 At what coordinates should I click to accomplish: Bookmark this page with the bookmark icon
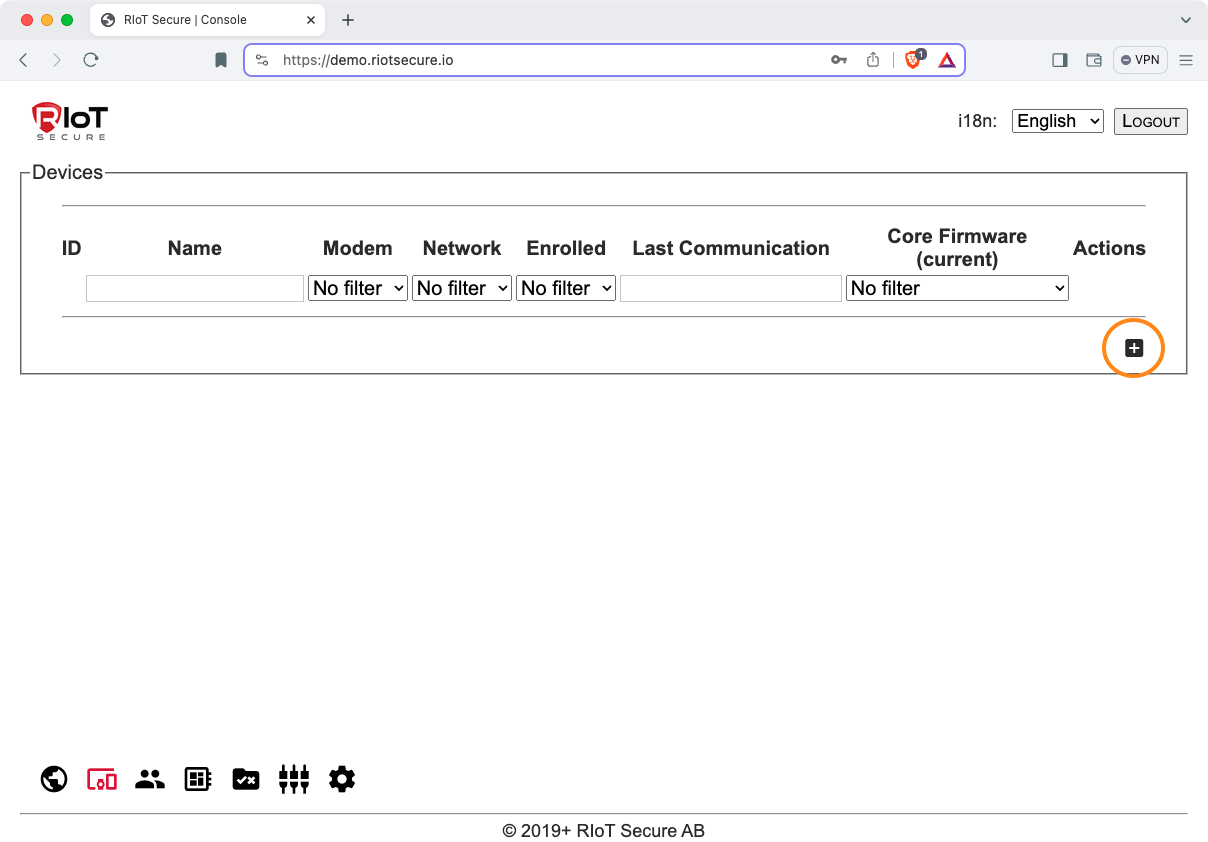click(x=221, y=60)
